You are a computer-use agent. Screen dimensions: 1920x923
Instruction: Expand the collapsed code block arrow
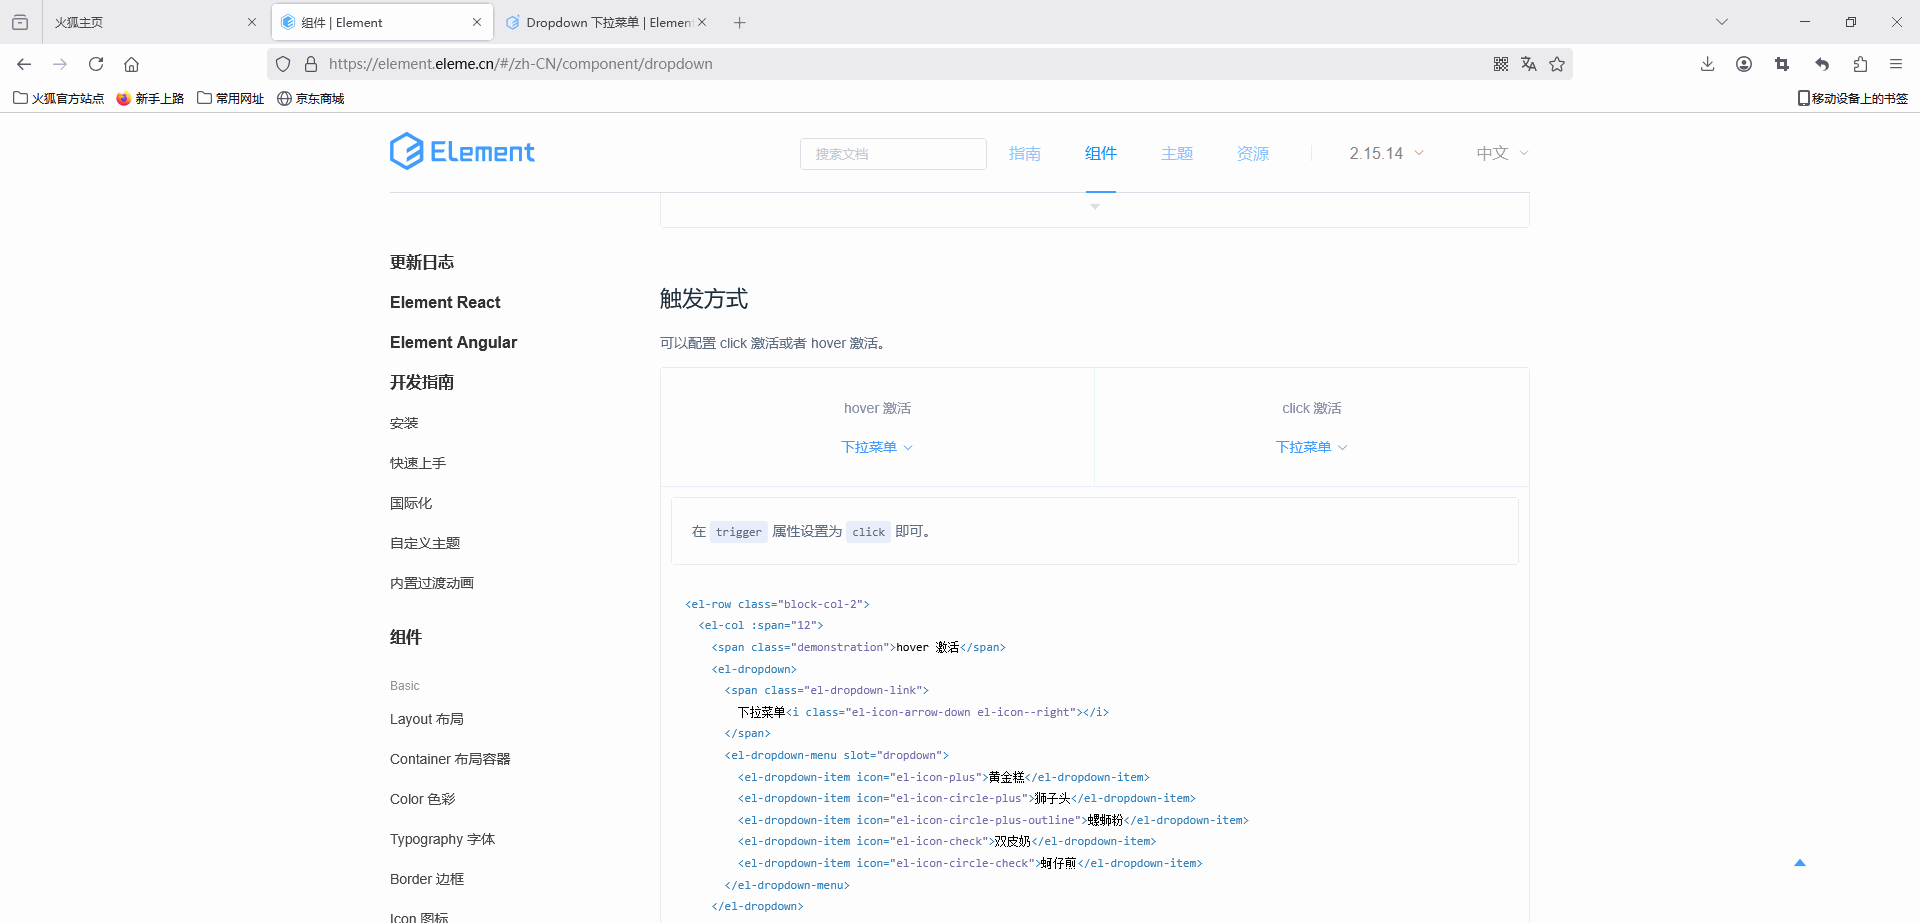tap(1095, 207)
